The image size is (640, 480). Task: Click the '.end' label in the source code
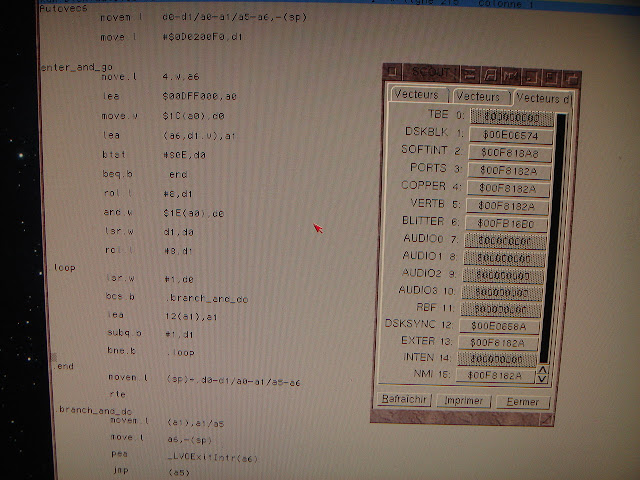63,366
